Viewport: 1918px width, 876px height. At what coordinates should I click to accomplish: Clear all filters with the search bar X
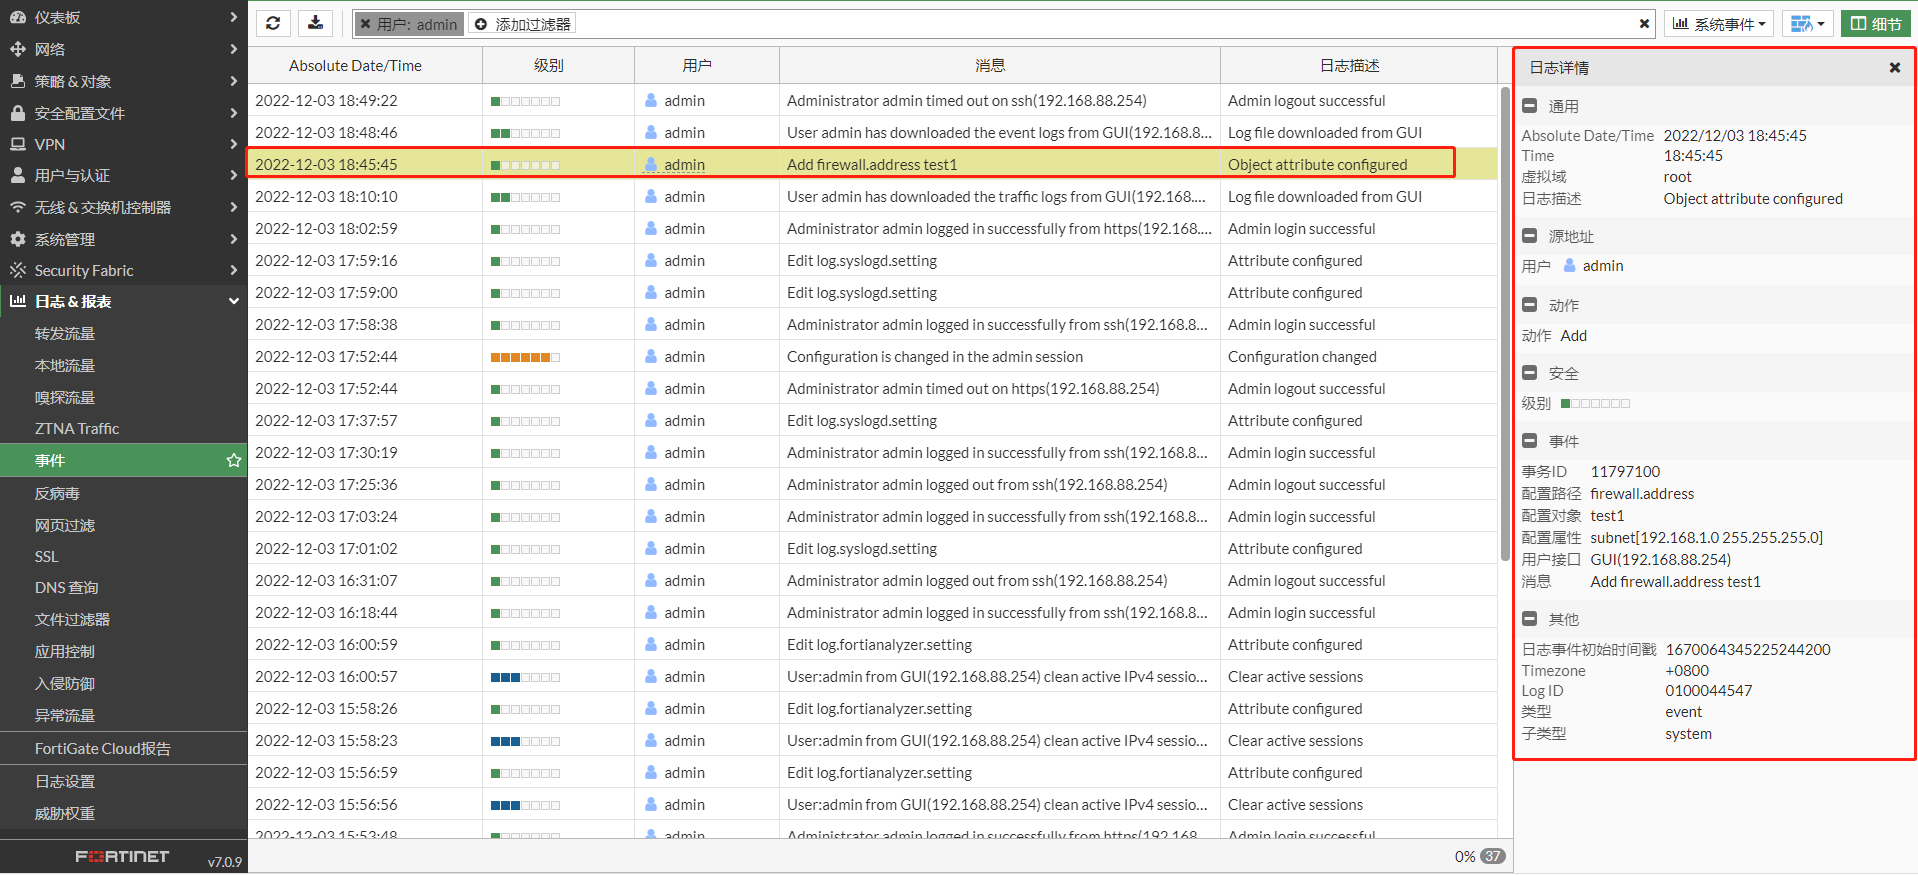[x=1644, y=24]
